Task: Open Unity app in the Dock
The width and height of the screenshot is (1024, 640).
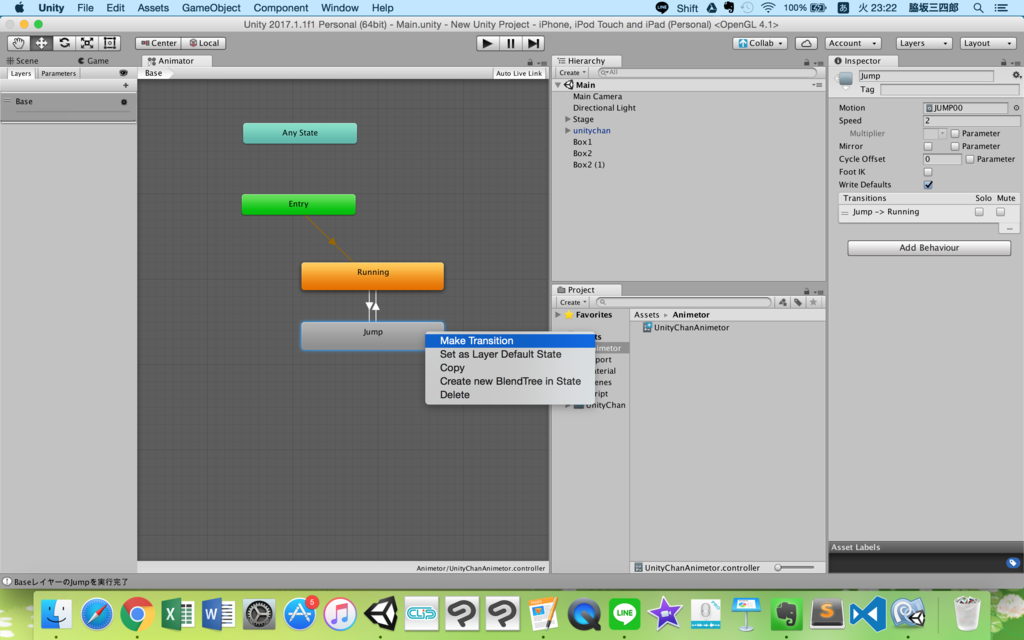Action: coord(380,614)
